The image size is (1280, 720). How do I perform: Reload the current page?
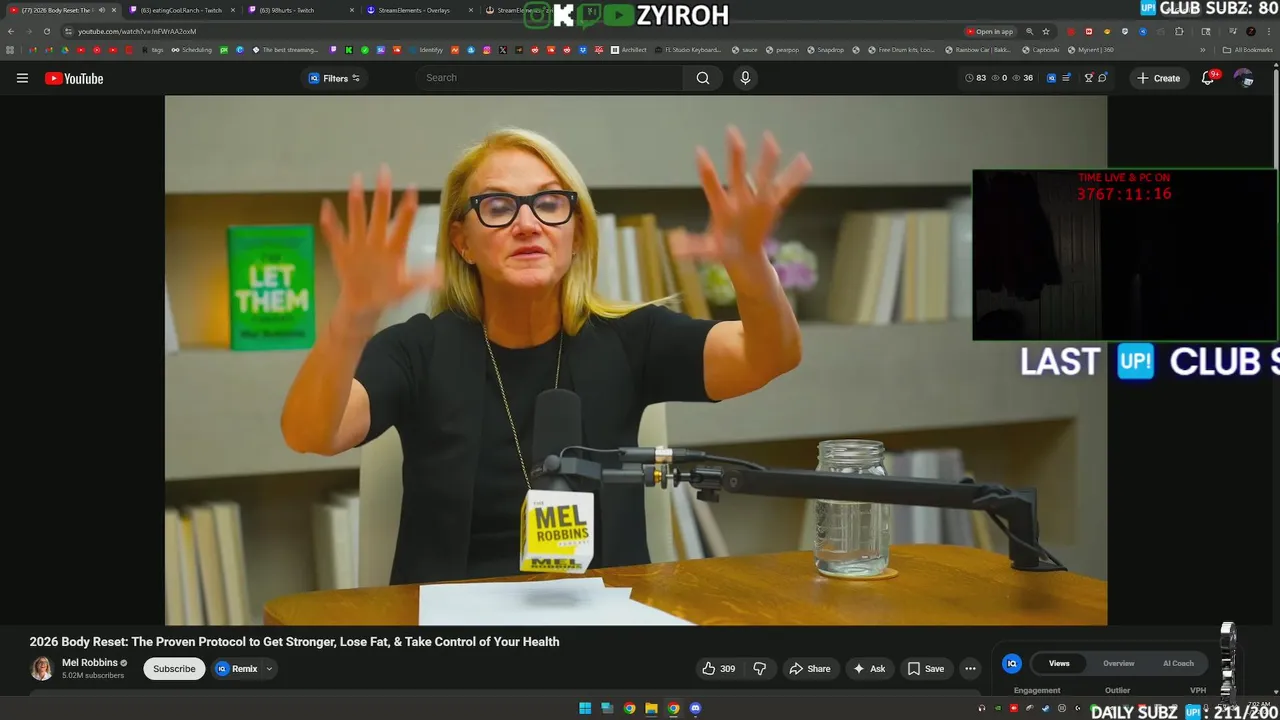tap(46, 31)
